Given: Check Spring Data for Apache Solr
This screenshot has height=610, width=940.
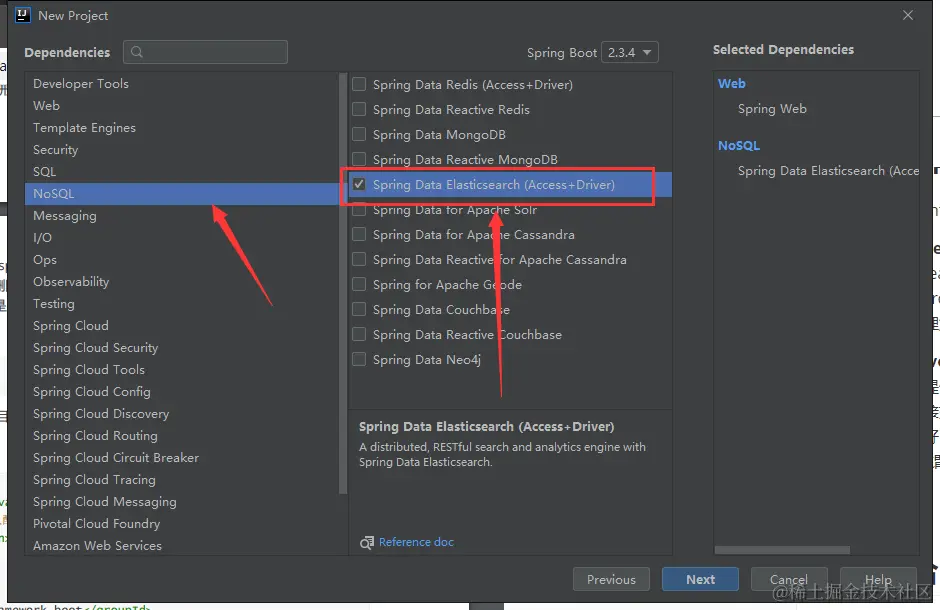Looking at the screenshot, I should (359, 210).
